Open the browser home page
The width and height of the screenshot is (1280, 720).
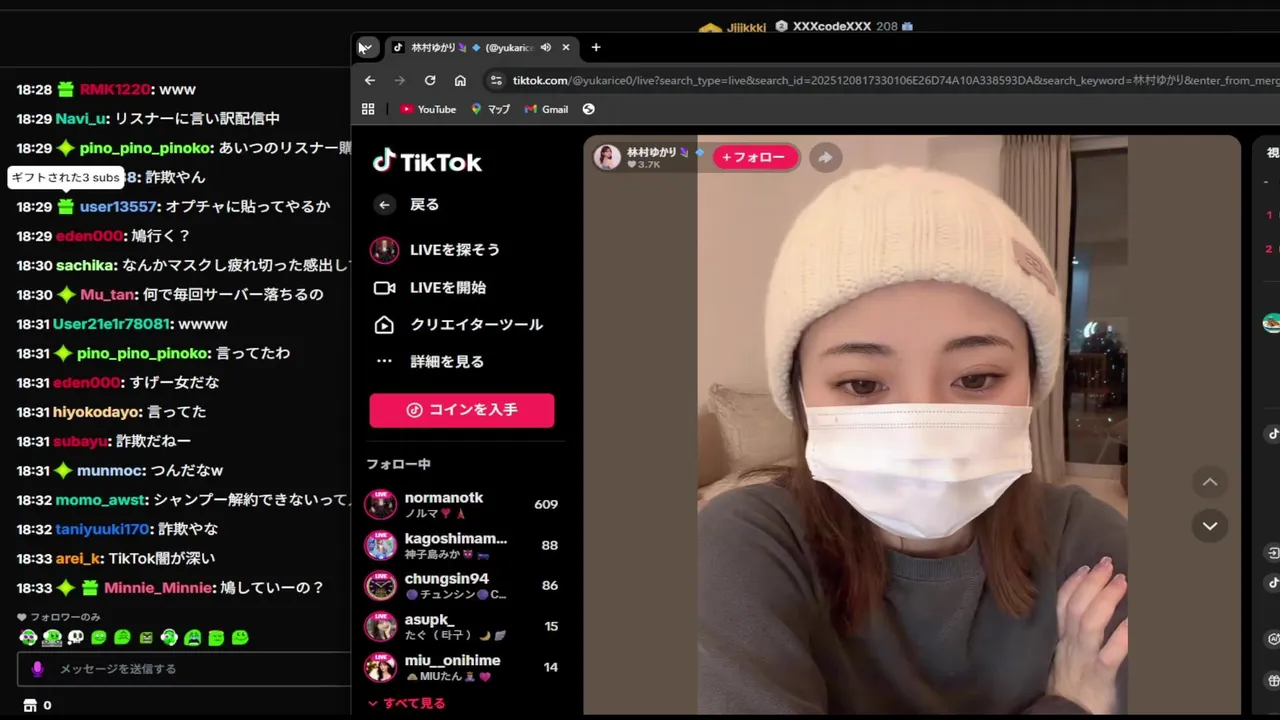pyautogui.click(x=460, y=80)
